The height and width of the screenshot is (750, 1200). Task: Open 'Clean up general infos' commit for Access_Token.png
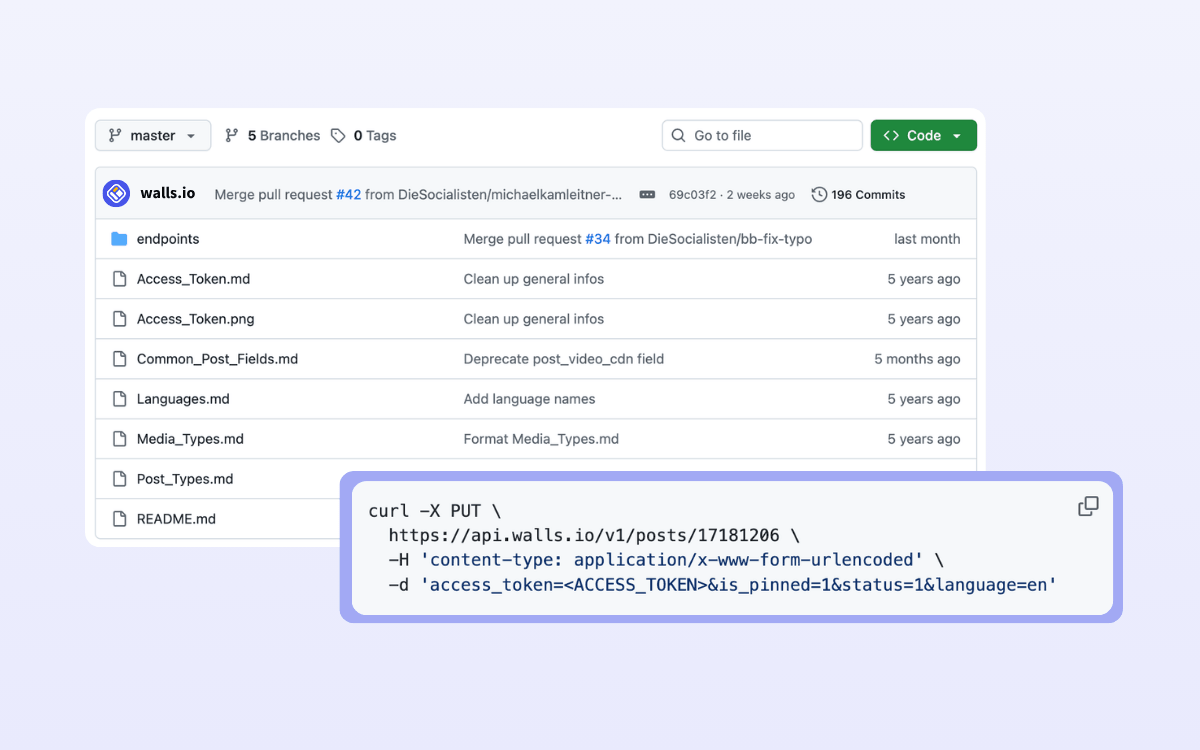pyautogui.click(x=534, y=319)
